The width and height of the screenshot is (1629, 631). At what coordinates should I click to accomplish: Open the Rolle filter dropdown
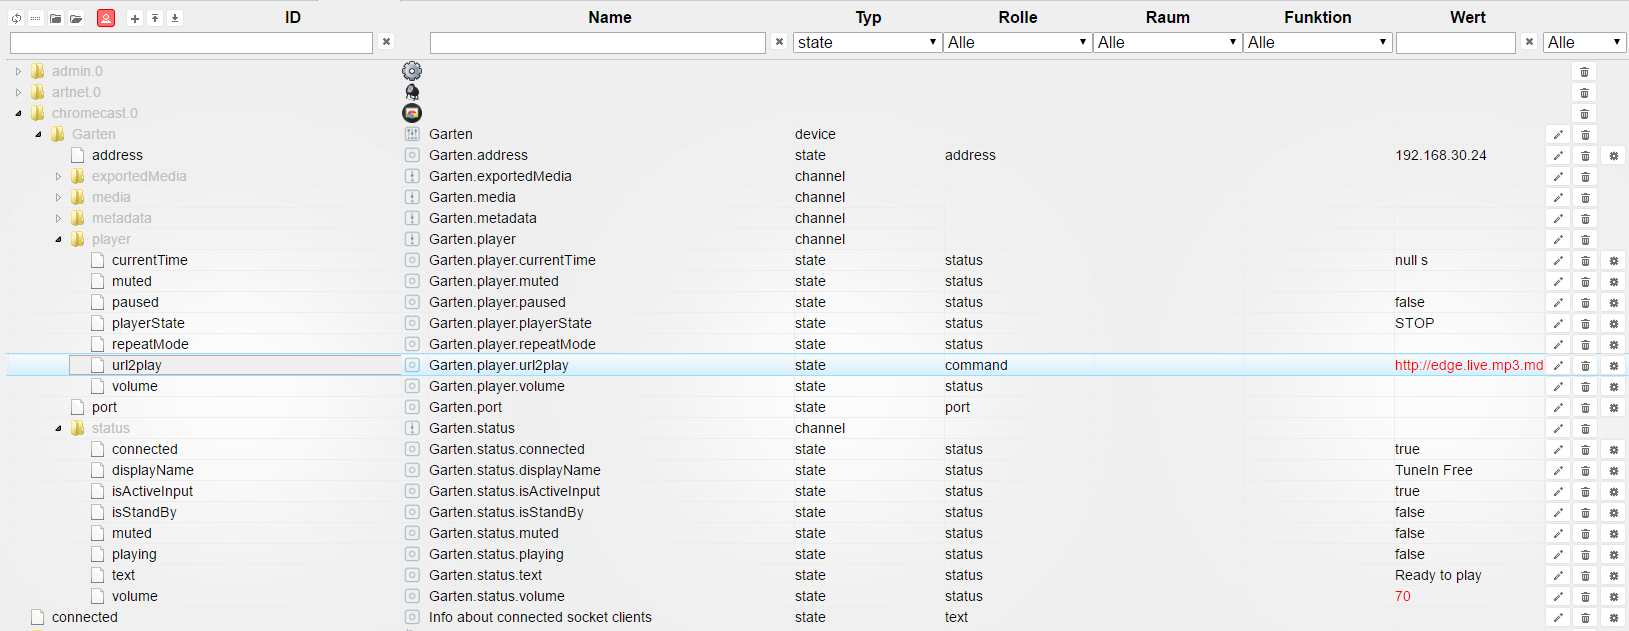click(x=1017, y=42)
